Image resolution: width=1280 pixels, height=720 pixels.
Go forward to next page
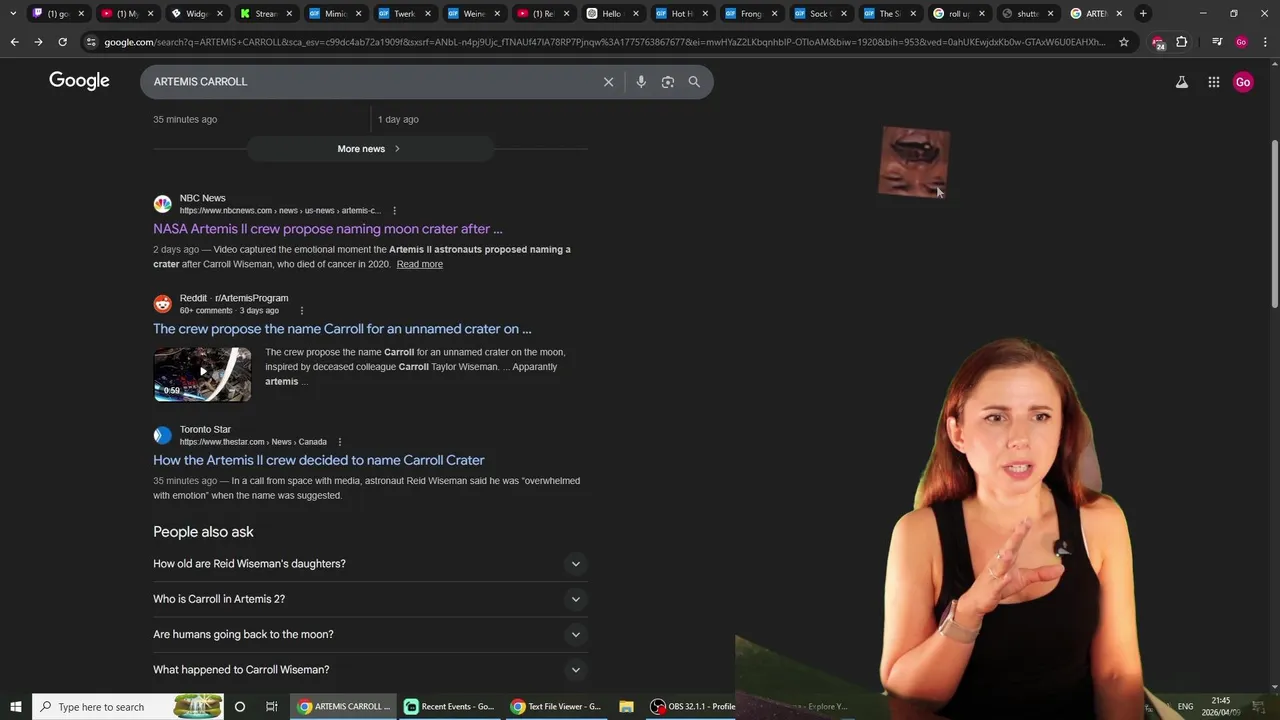[x=38, y=42]
